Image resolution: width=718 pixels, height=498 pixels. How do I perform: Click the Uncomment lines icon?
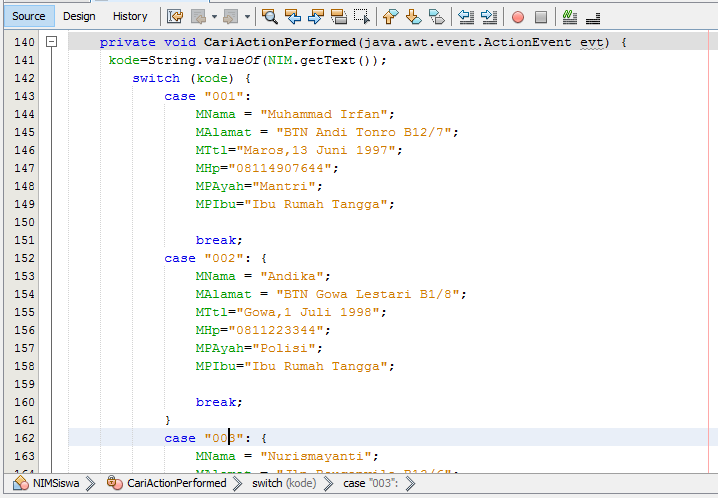593,17
